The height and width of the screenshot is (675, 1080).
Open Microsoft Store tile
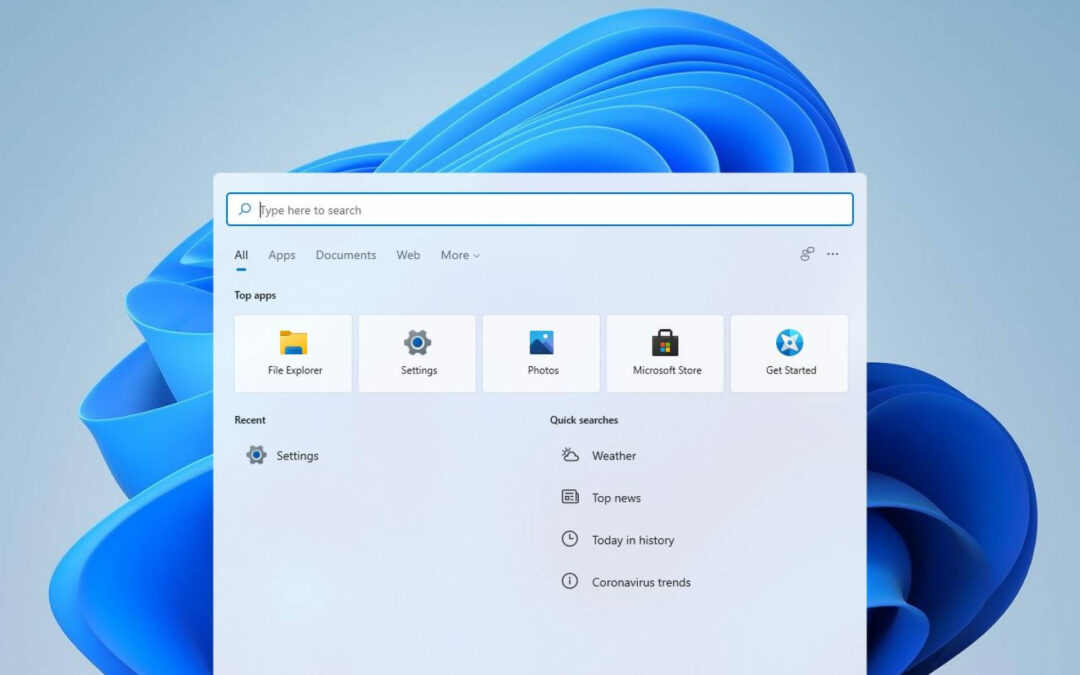665,353
